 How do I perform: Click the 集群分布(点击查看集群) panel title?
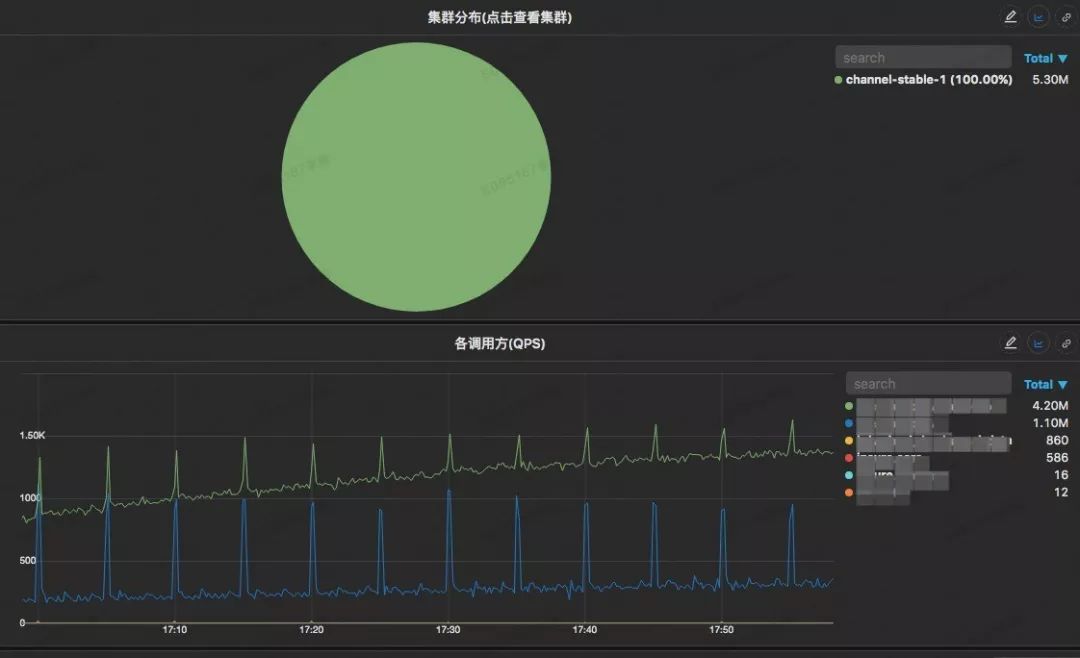499,17
